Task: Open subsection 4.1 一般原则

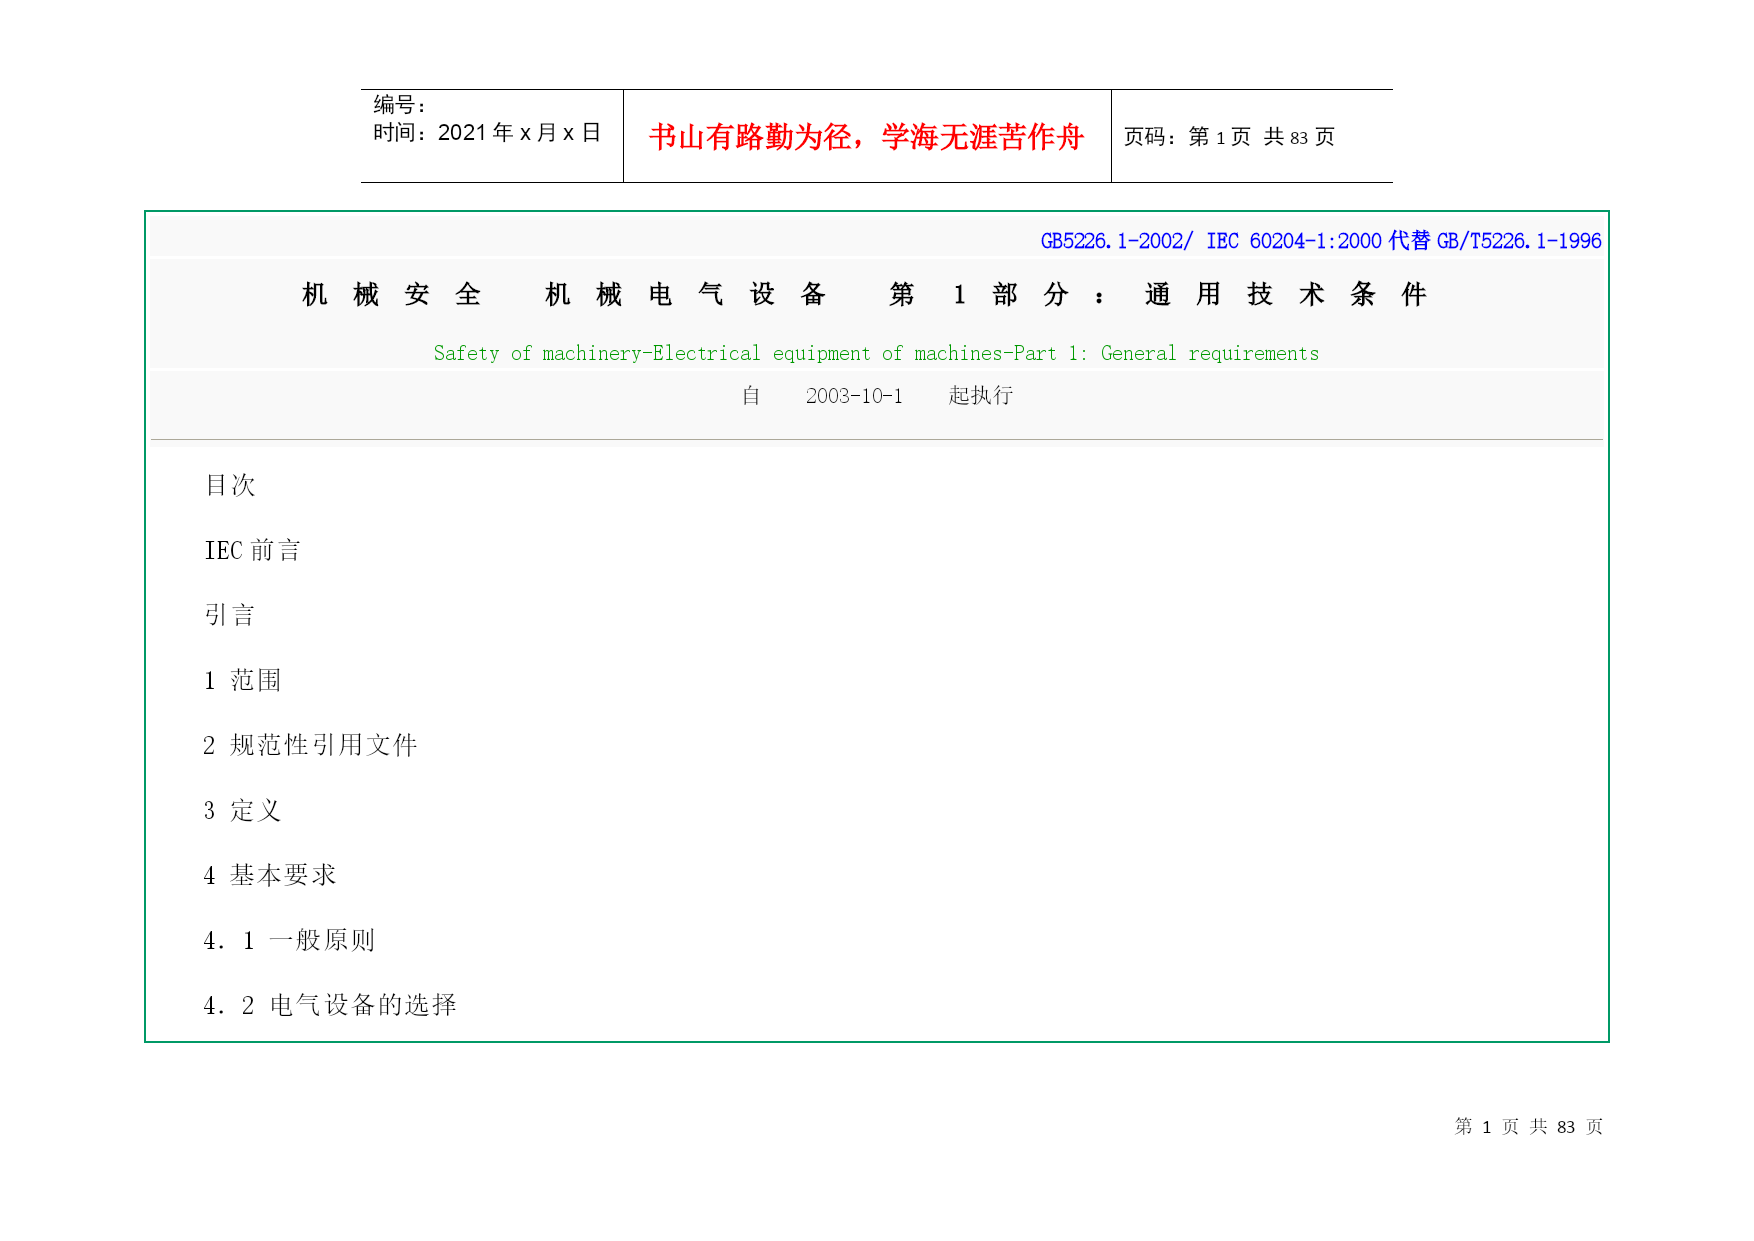Action: click(289, 940)
